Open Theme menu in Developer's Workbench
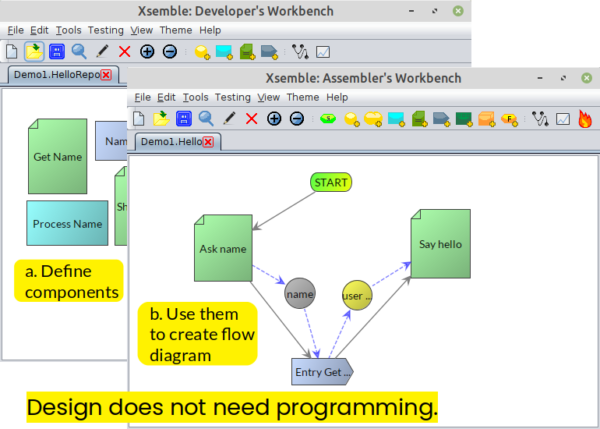This screenshot has height=429, width=600. click(x=175, y=30)
